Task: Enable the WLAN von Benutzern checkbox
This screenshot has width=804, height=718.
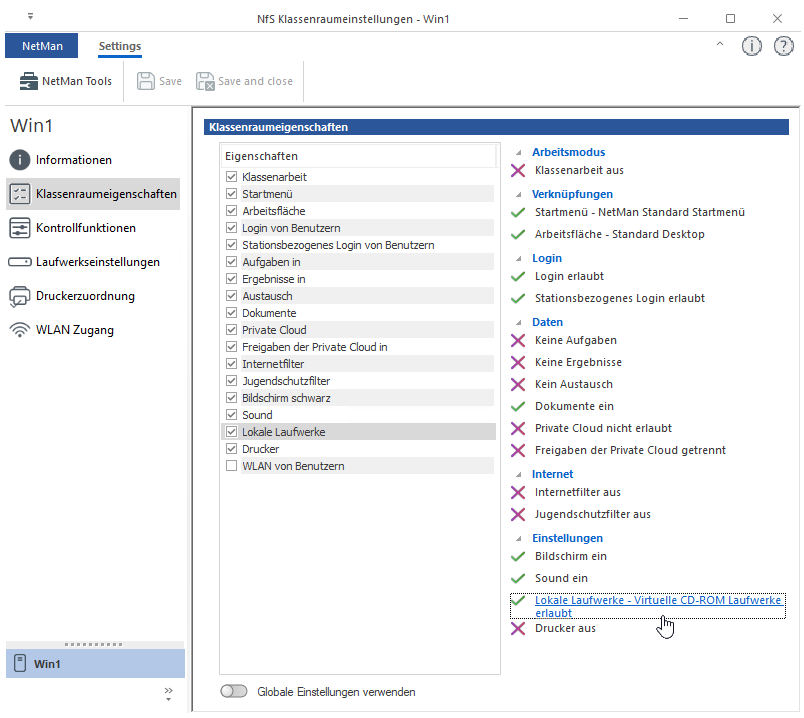Action: point(231,466)
